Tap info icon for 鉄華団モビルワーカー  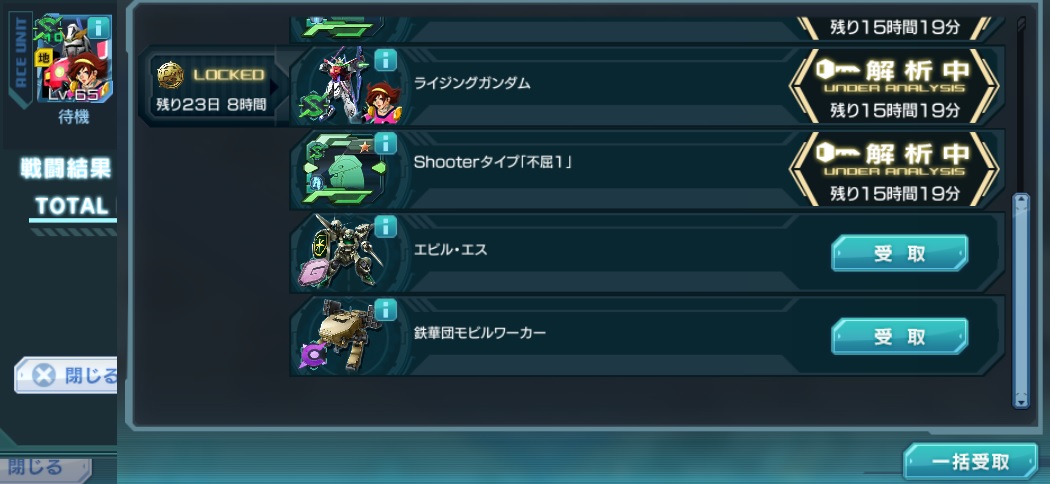click(385, 310)
